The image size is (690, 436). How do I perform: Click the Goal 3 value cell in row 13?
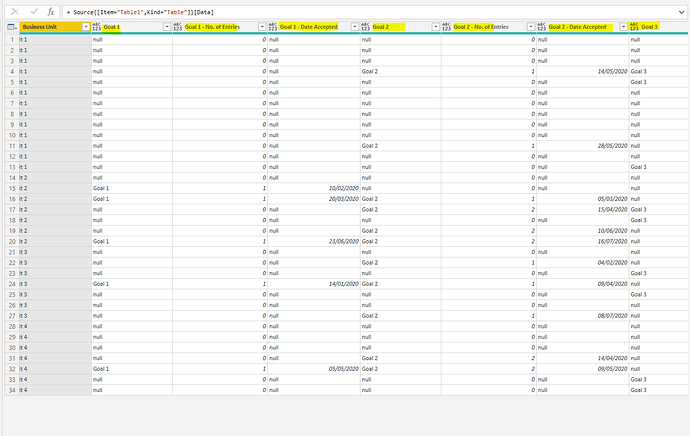point(659,167)
